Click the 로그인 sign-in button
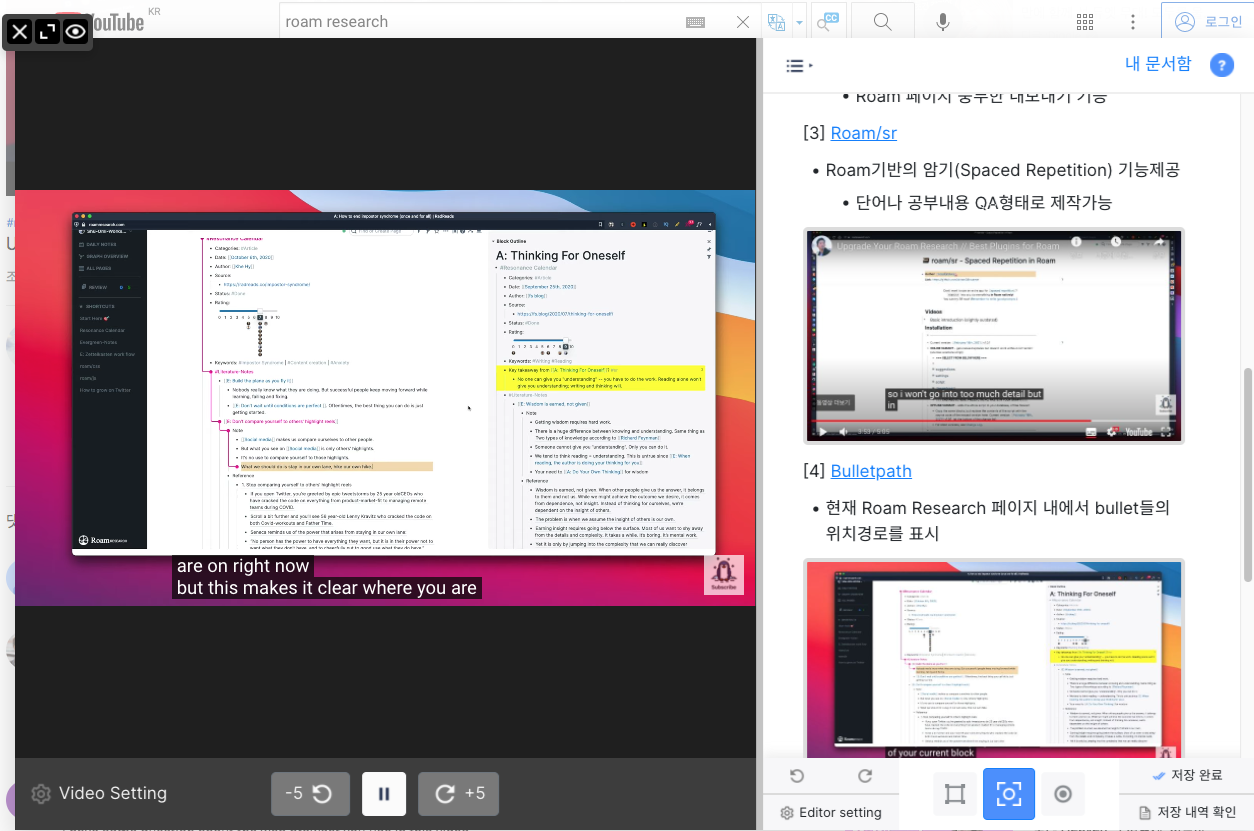The height and width of the screenshot is (831, 1254). coord(1207,21)
